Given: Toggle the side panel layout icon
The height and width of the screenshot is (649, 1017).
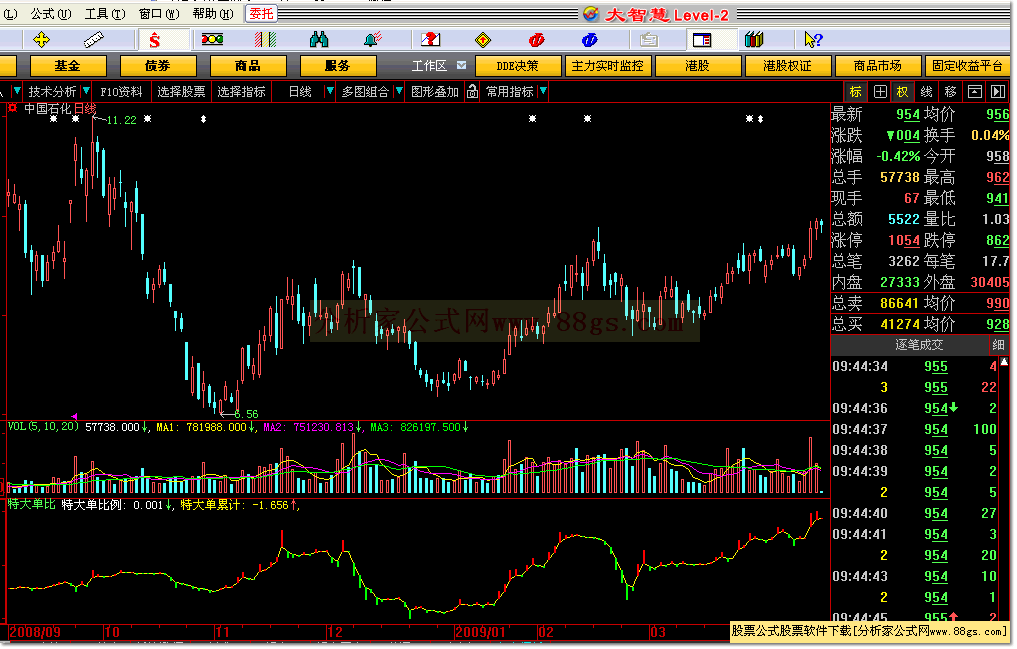Looking at the screenshot, I should [x=702, y=40].
